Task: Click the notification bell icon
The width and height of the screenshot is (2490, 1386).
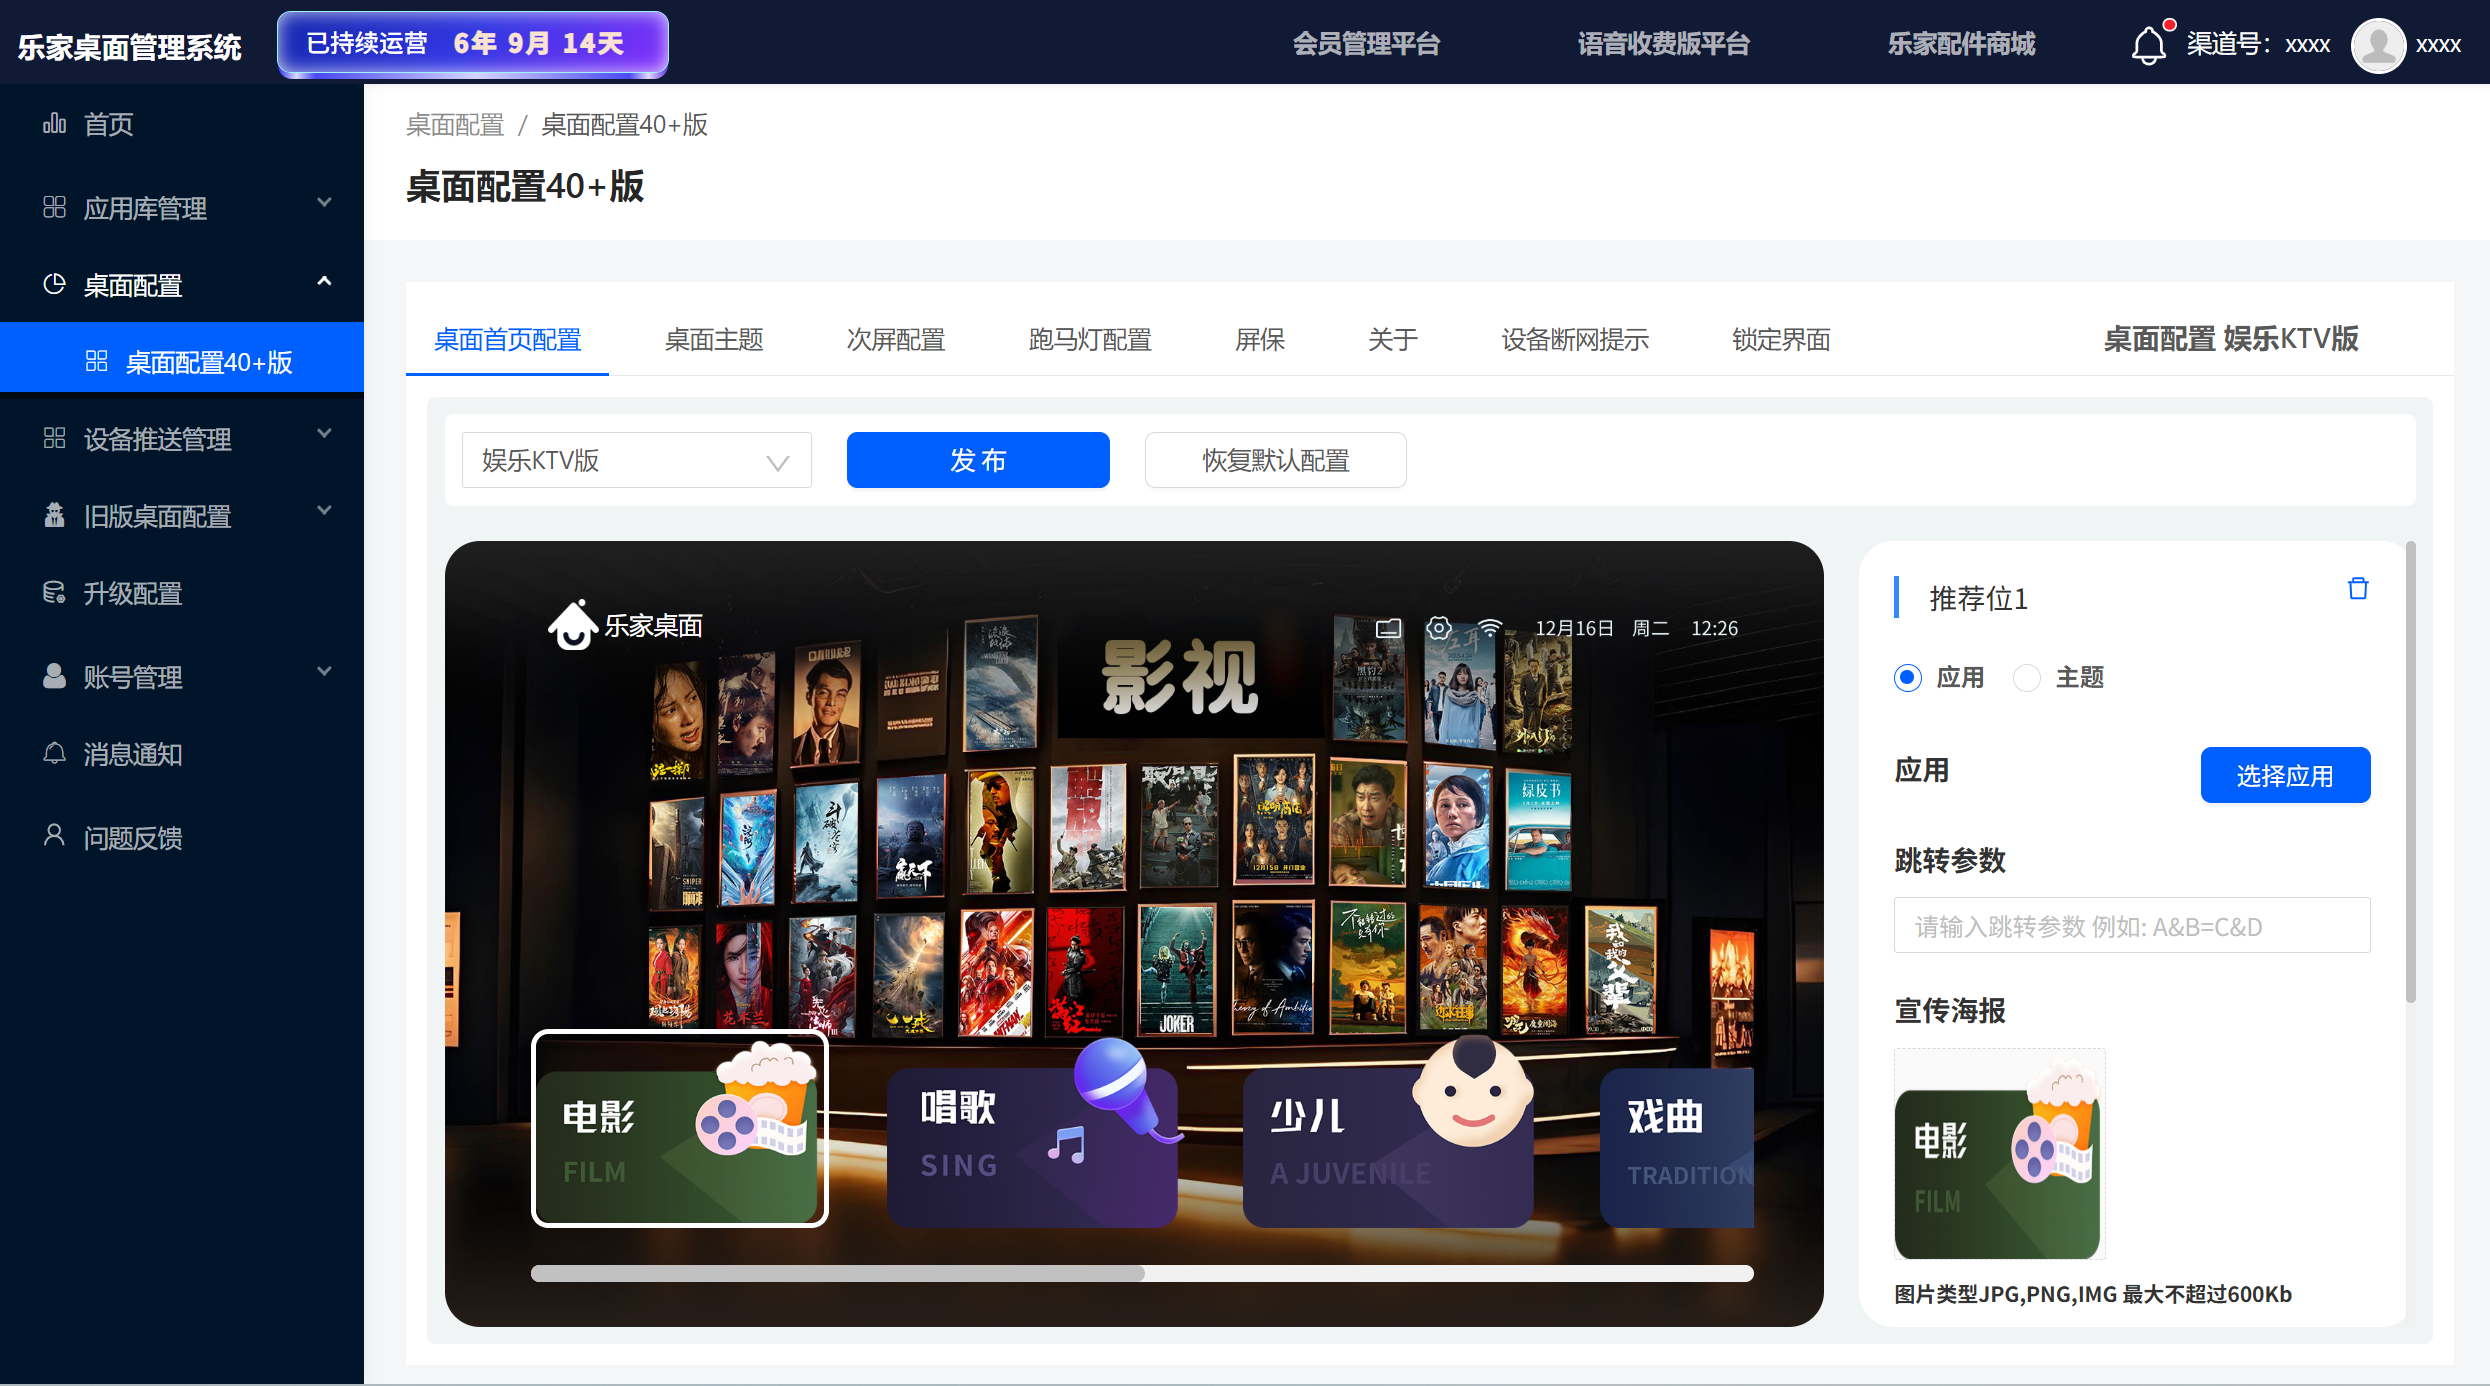Action: point(2148,45)
